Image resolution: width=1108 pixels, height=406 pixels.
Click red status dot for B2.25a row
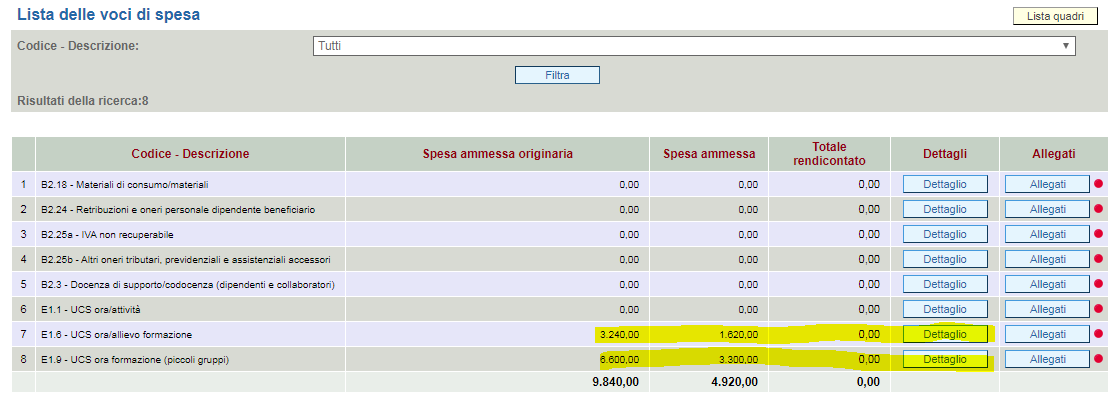tap(1096, 234)
